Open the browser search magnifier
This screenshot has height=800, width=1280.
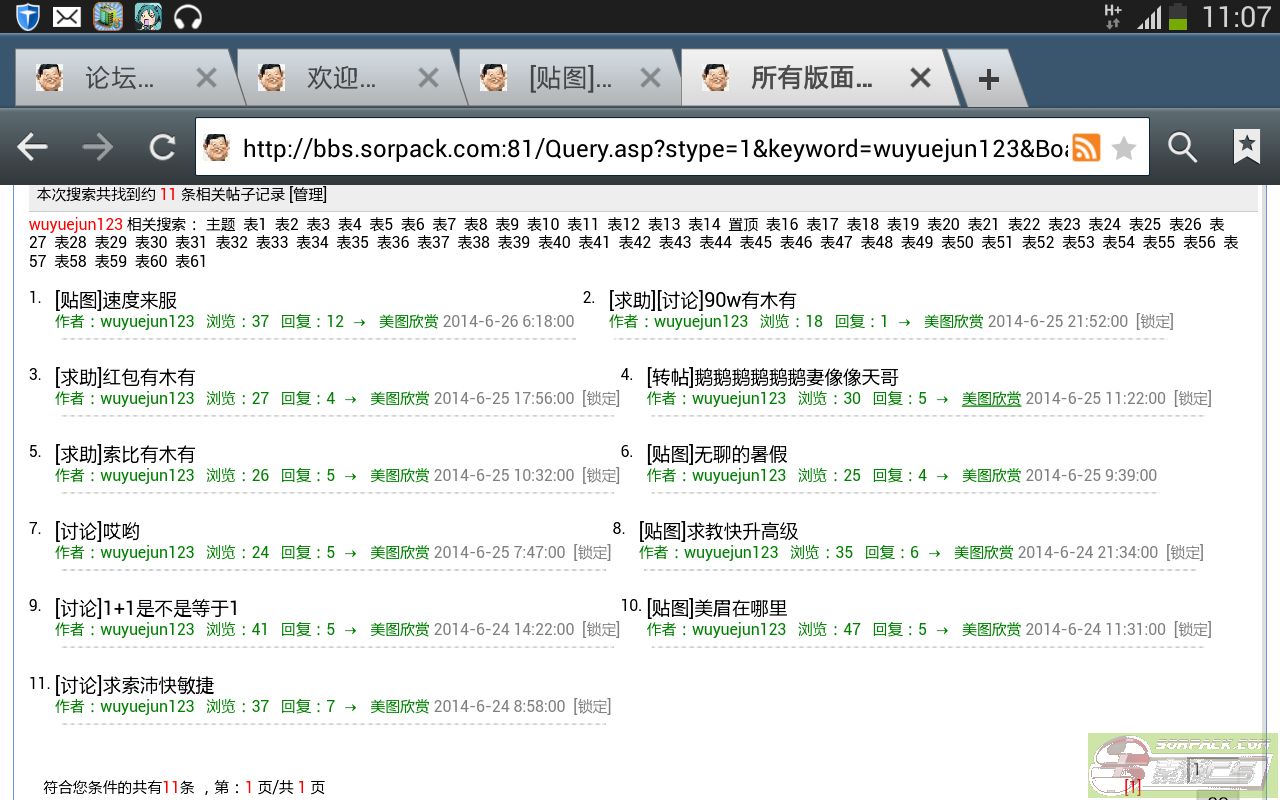click(1182, 148)
